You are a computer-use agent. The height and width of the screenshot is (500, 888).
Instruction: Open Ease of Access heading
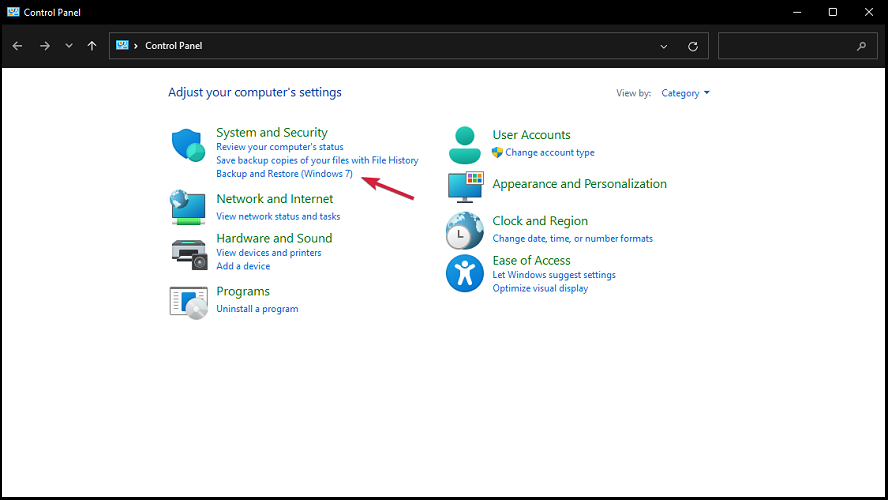coord(531,260)
